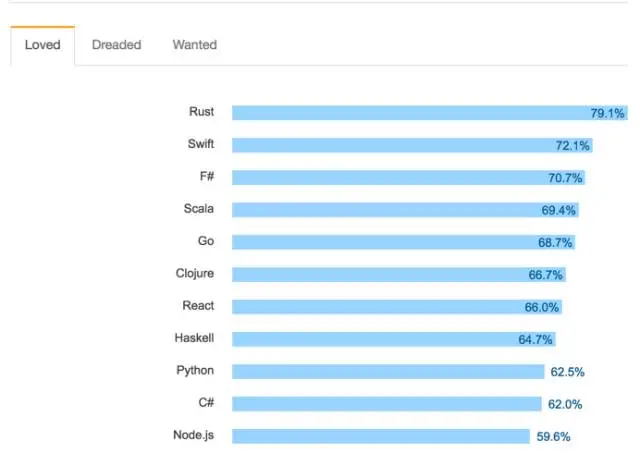Click the Go bar at 68.7%
This screenshot has width=640, height=466.
404,242
